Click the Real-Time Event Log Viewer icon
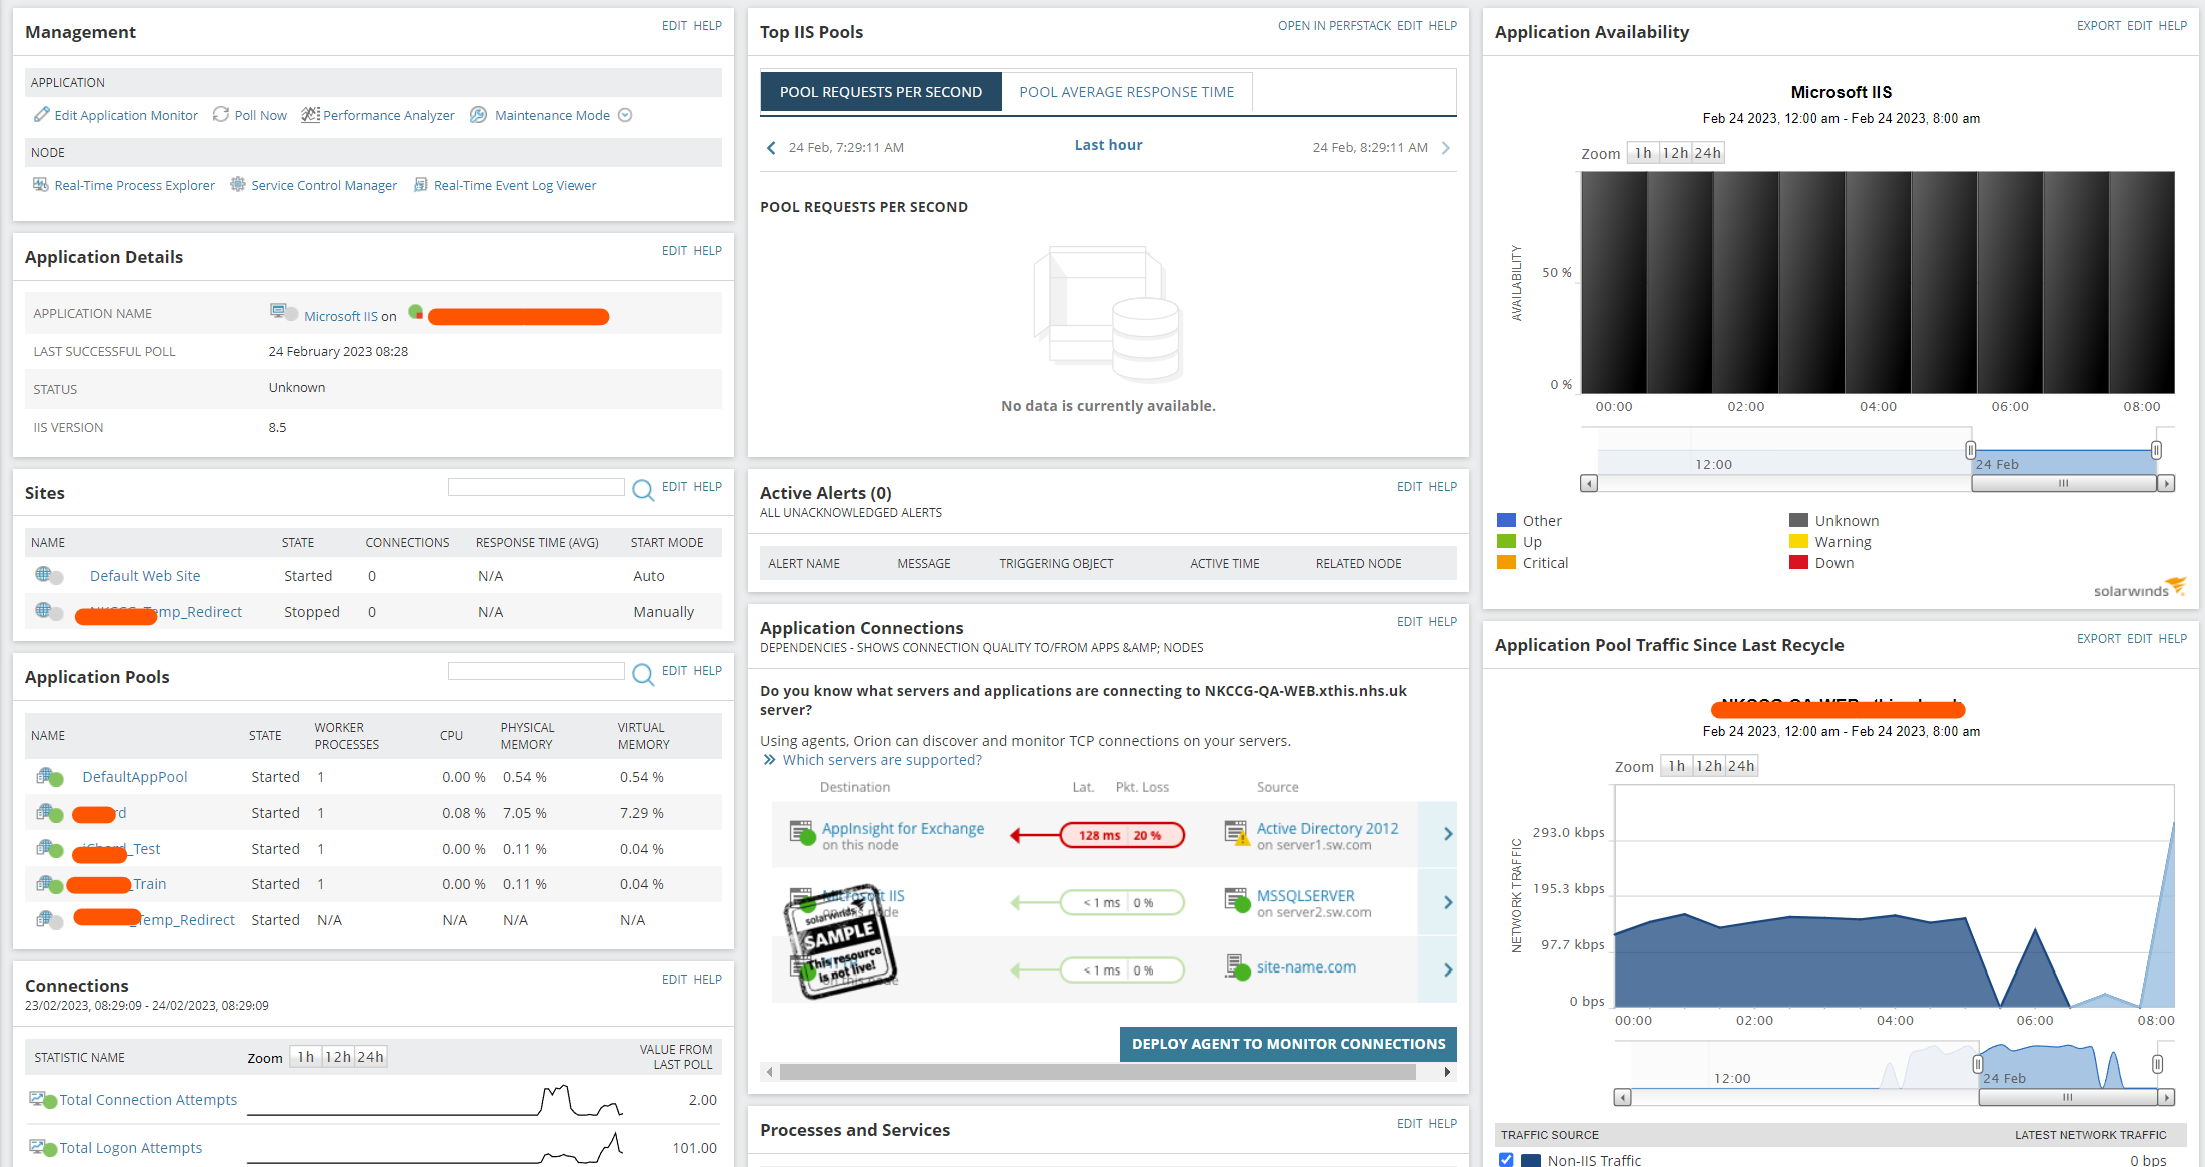 coord(421,185)
